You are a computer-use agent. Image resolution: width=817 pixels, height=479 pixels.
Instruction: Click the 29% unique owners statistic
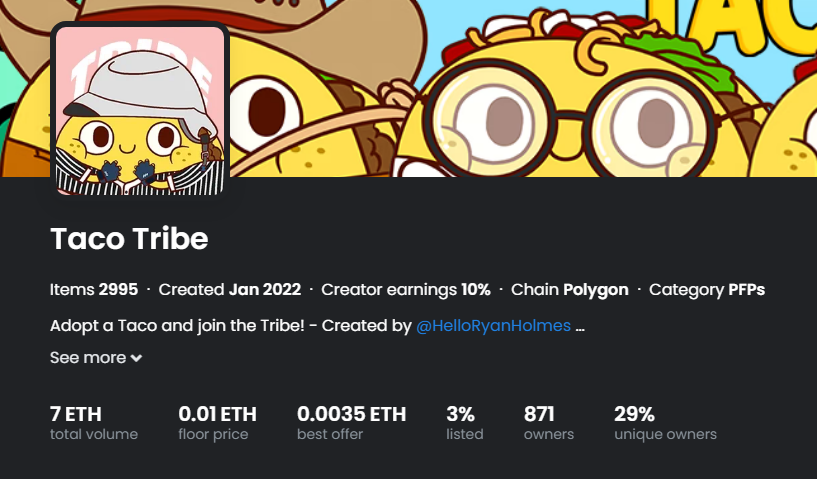tap(665, 423)
